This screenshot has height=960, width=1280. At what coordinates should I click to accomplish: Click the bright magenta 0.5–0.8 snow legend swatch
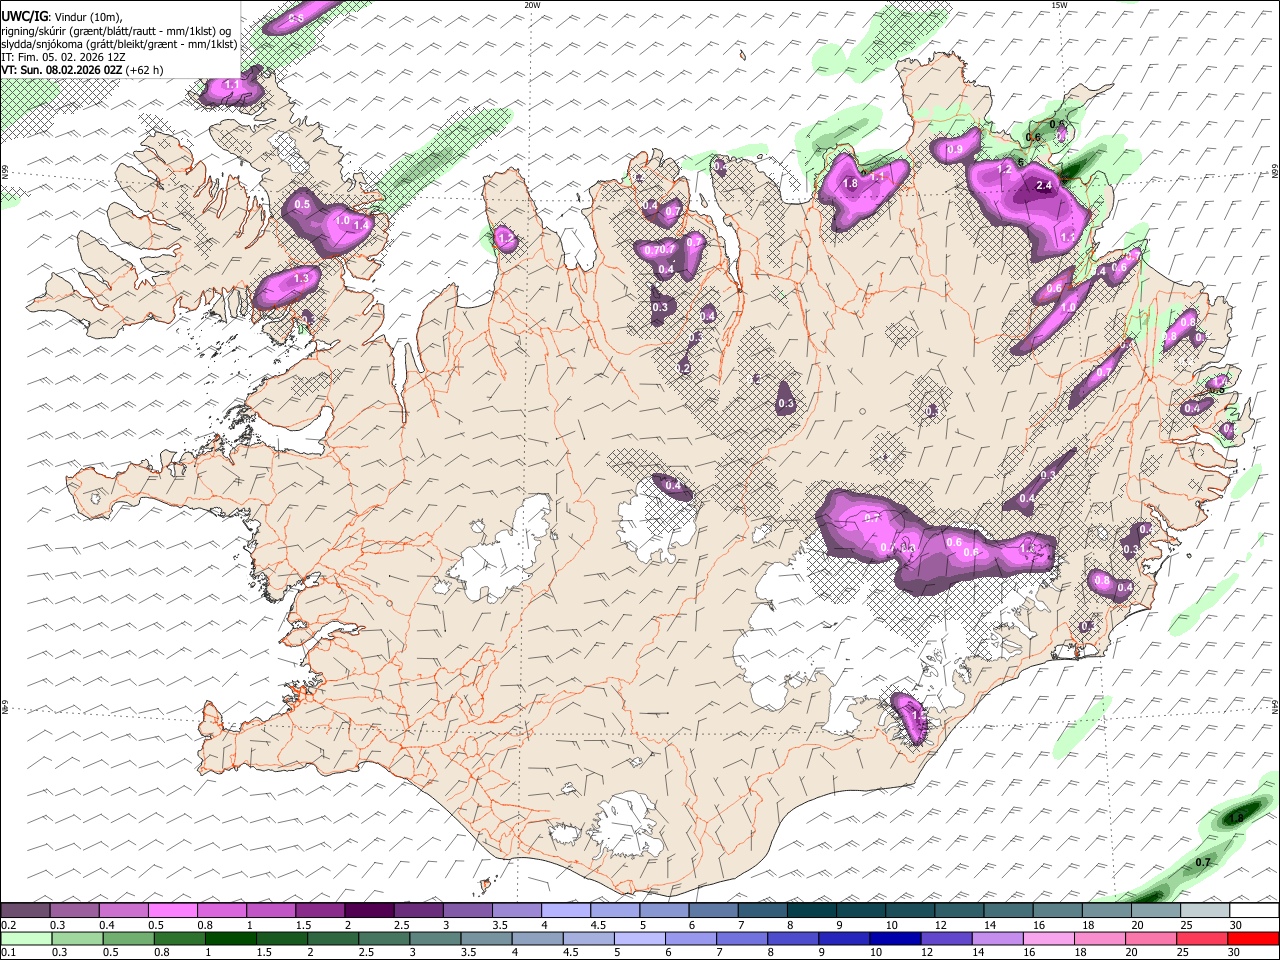coord(174,910)
